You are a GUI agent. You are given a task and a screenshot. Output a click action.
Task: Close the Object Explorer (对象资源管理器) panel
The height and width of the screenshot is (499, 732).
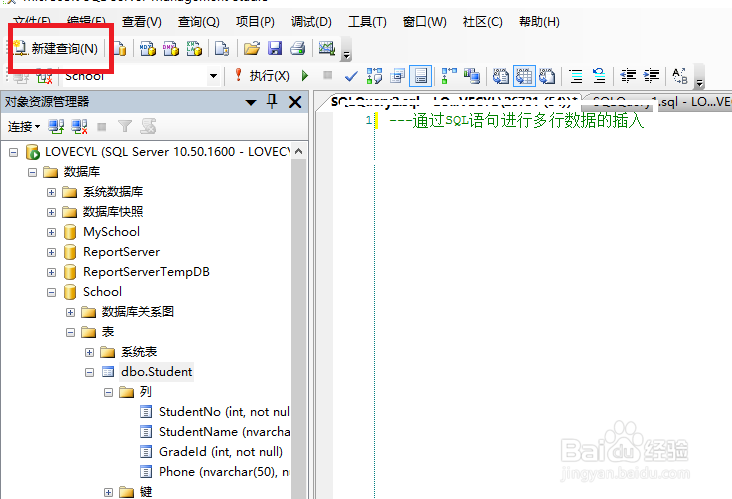pos(295,102)
